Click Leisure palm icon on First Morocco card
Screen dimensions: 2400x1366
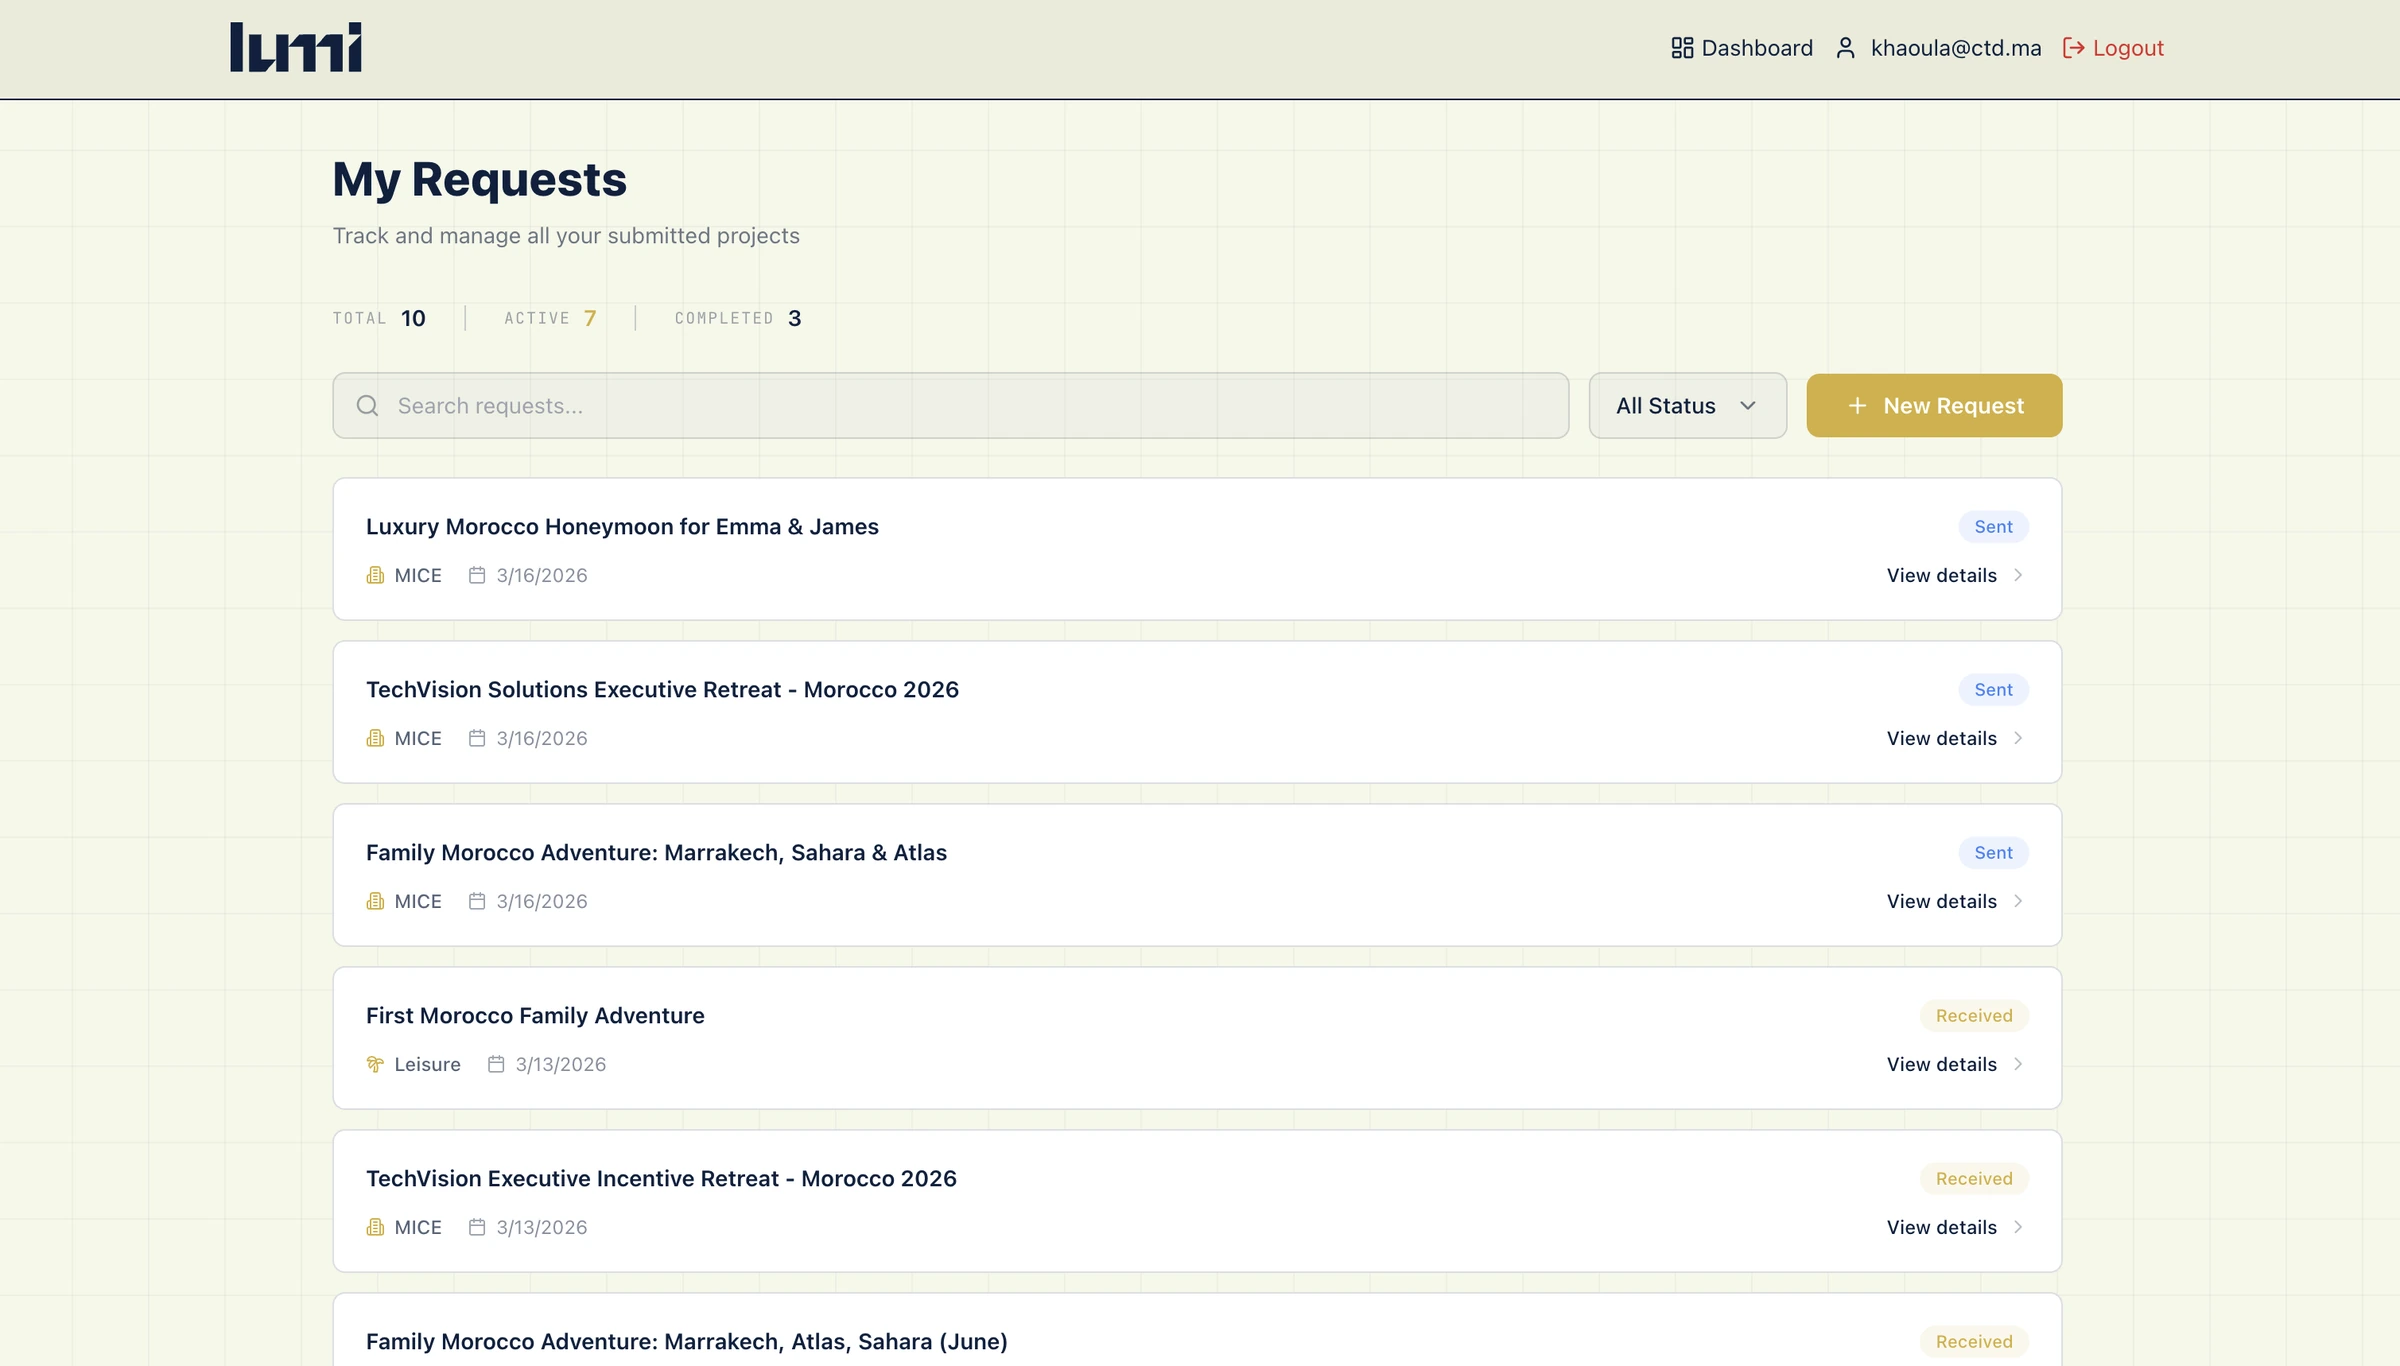point(375,1064)
